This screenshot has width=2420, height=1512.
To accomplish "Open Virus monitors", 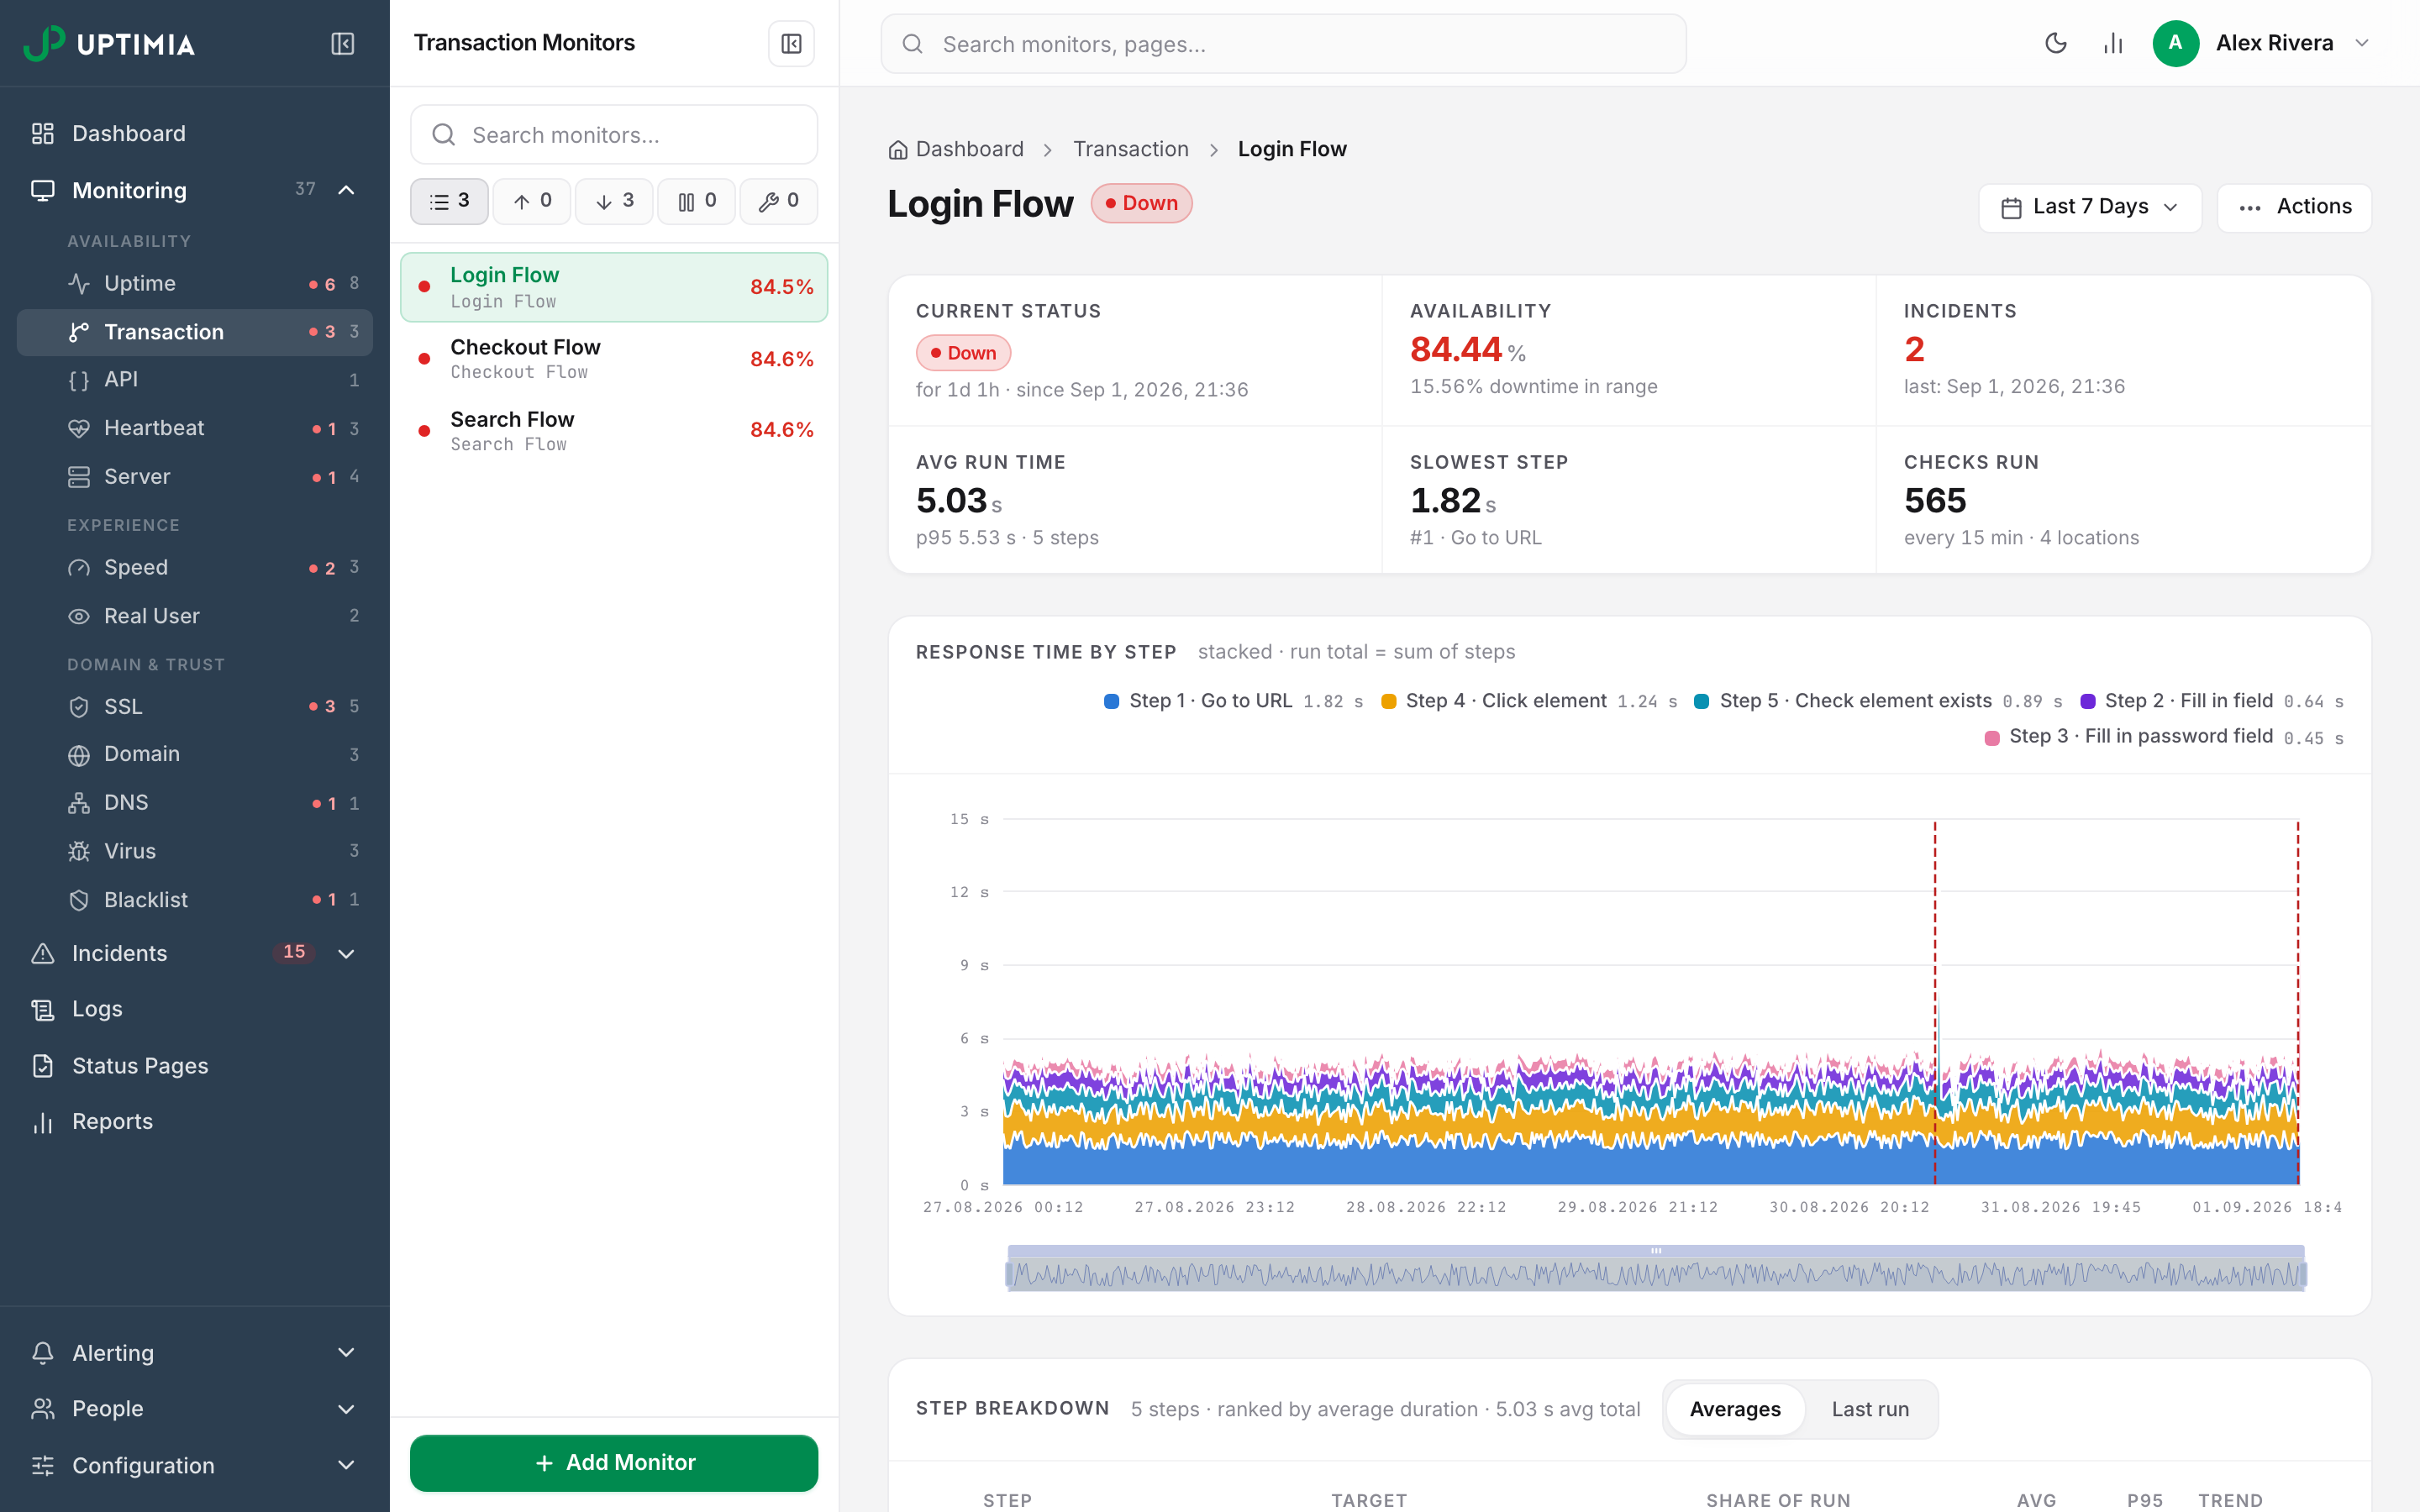I will click(195, 851).
